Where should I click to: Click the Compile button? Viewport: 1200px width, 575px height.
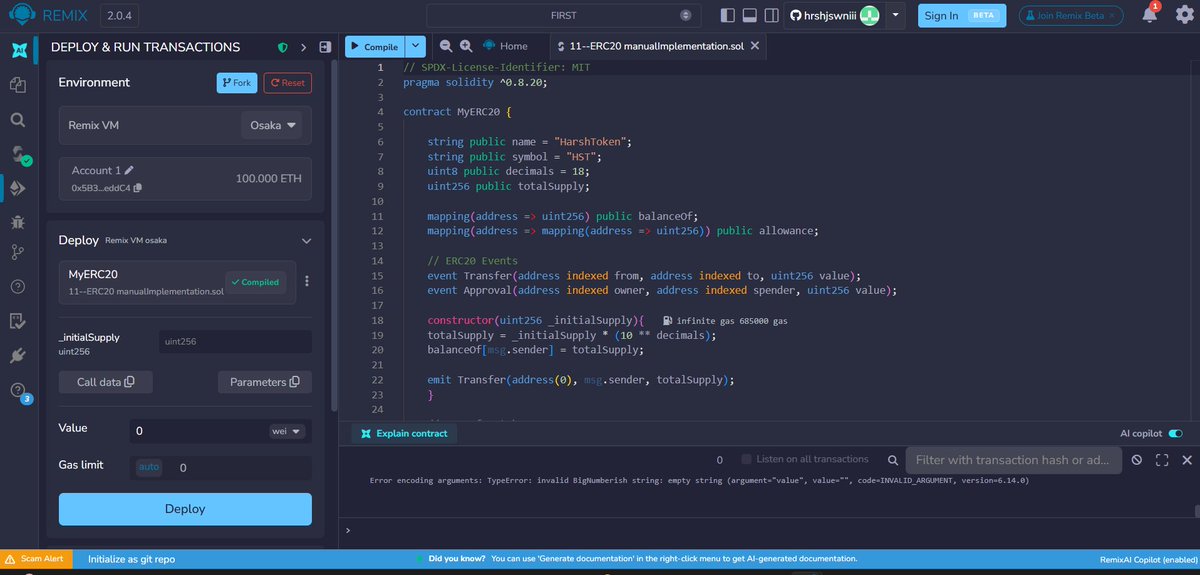pos(375,46)
